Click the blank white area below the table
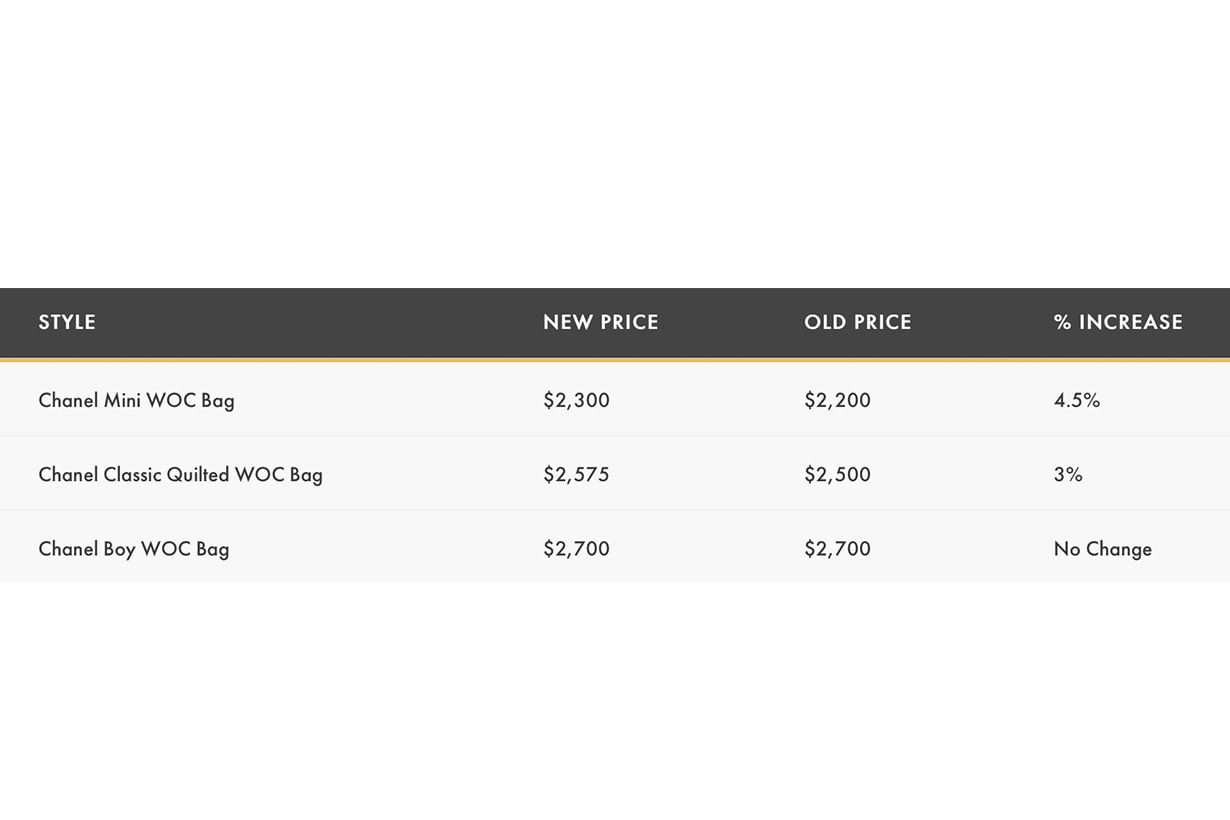This screenshot has height=820, width=1230. click(615, 700)
